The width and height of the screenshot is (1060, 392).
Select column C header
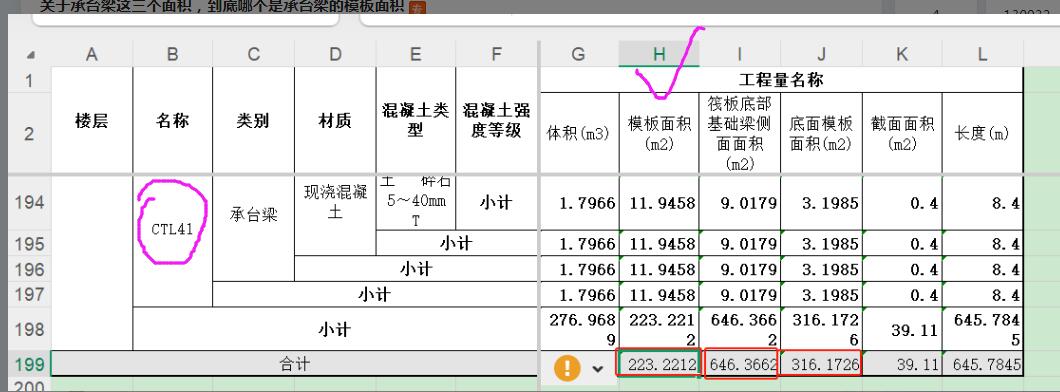click(254, 54)
